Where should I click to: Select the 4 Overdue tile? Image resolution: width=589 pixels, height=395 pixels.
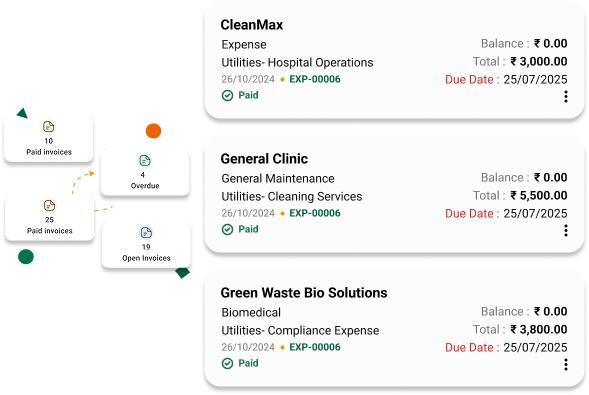[145, 172]
